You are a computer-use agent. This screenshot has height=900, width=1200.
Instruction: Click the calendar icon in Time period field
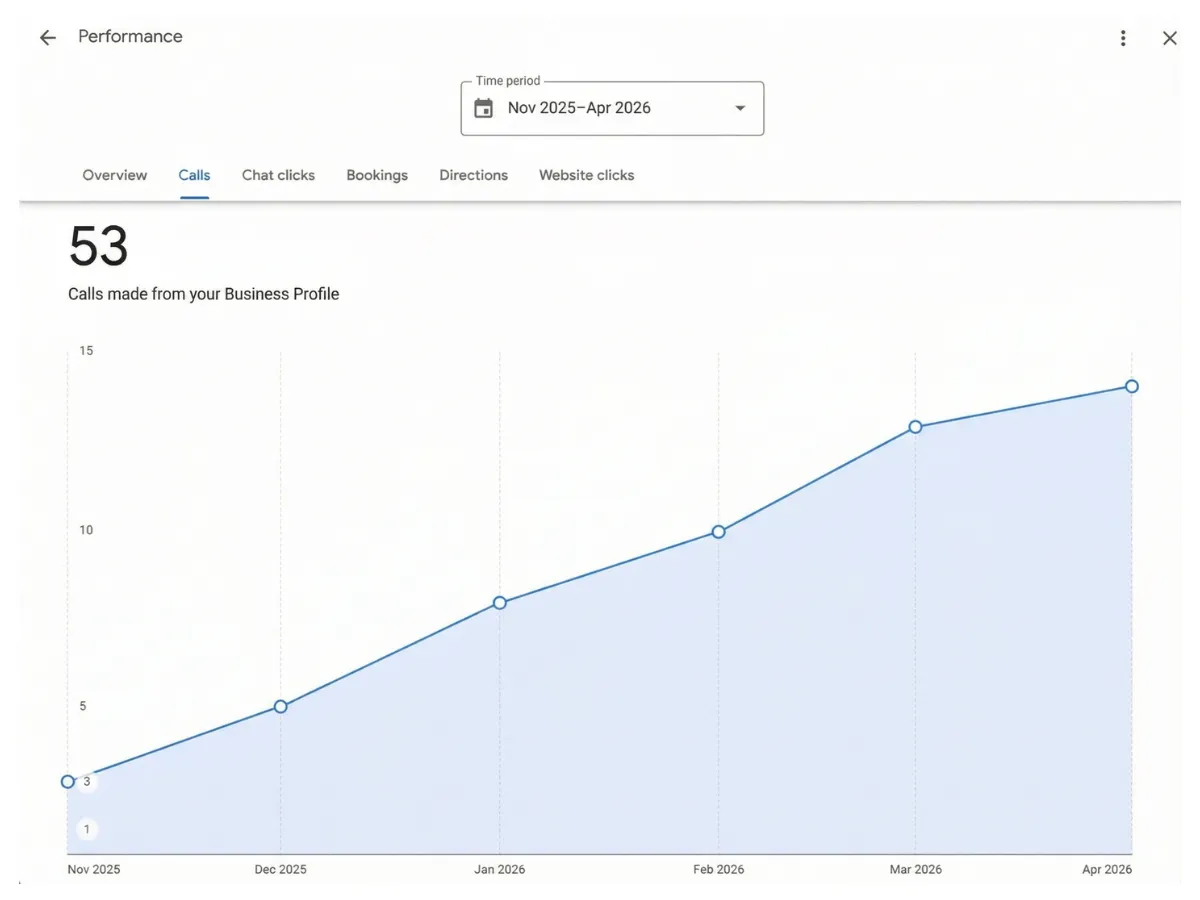click(x=483, y=107)
